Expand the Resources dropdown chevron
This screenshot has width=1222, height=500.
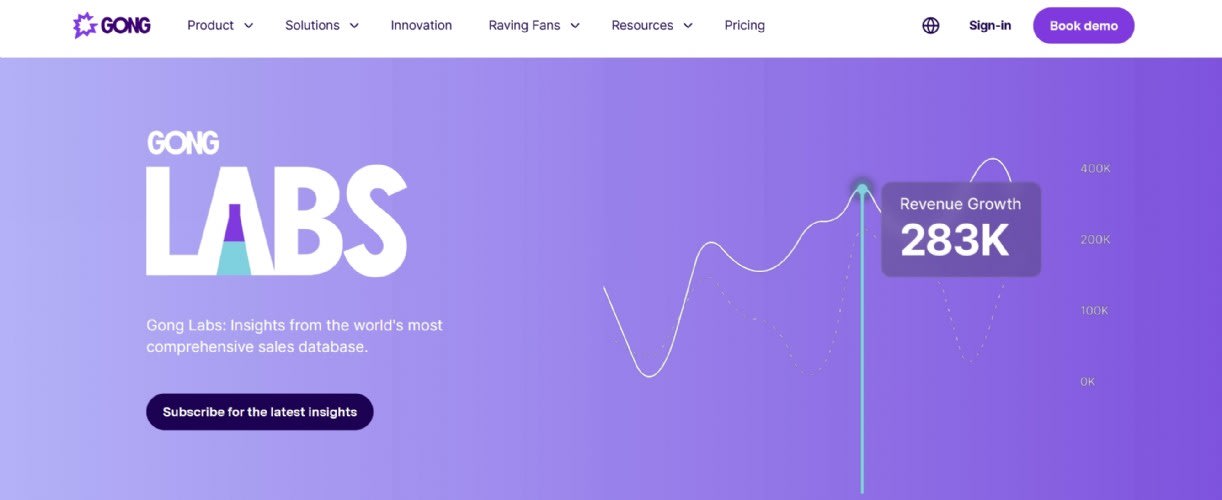pyautogui.click(x=688, y=26)
